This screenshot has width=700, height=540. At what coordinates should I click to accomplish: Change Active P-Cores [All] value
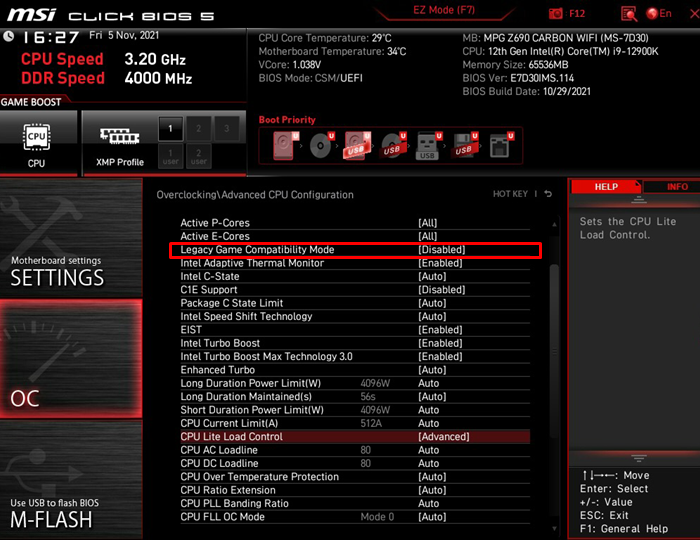coord(427,223)
